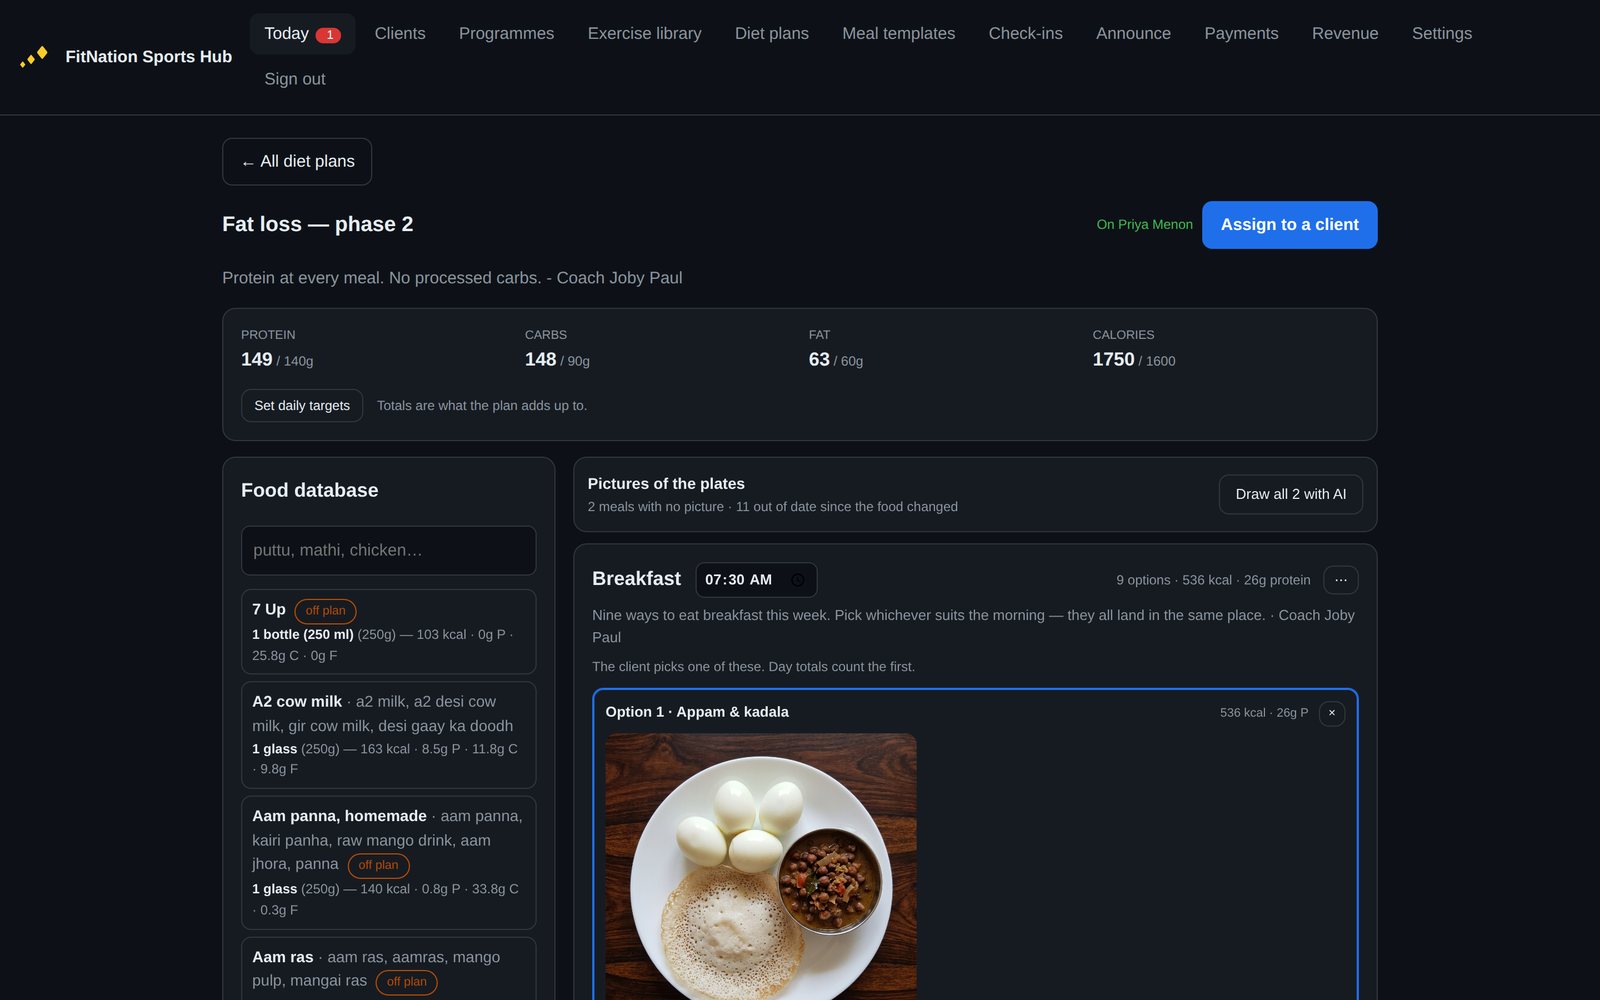Click the Appam & kadala plate picture

pos(761,867)
